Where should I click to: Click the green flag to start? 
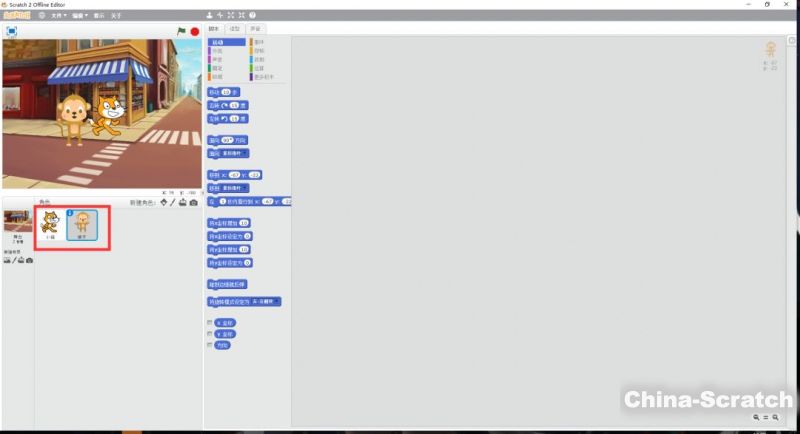(180, 31)
